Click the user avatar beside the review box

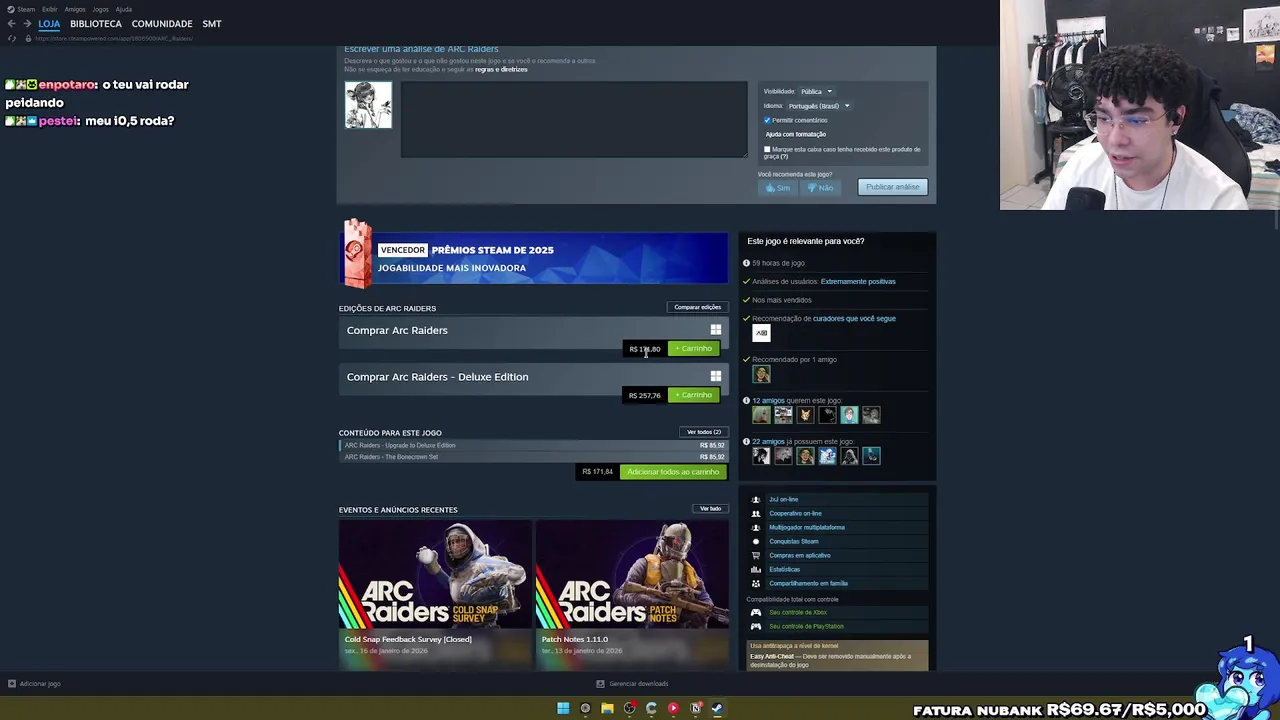(368, 105)
